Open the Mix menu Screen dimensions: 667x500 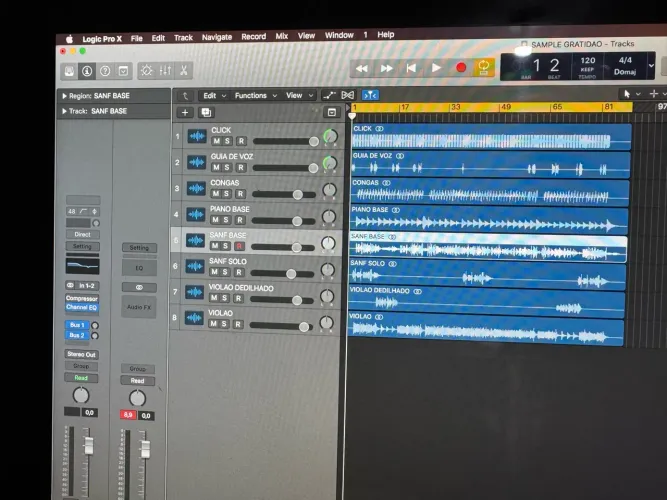tap(282, 36)
